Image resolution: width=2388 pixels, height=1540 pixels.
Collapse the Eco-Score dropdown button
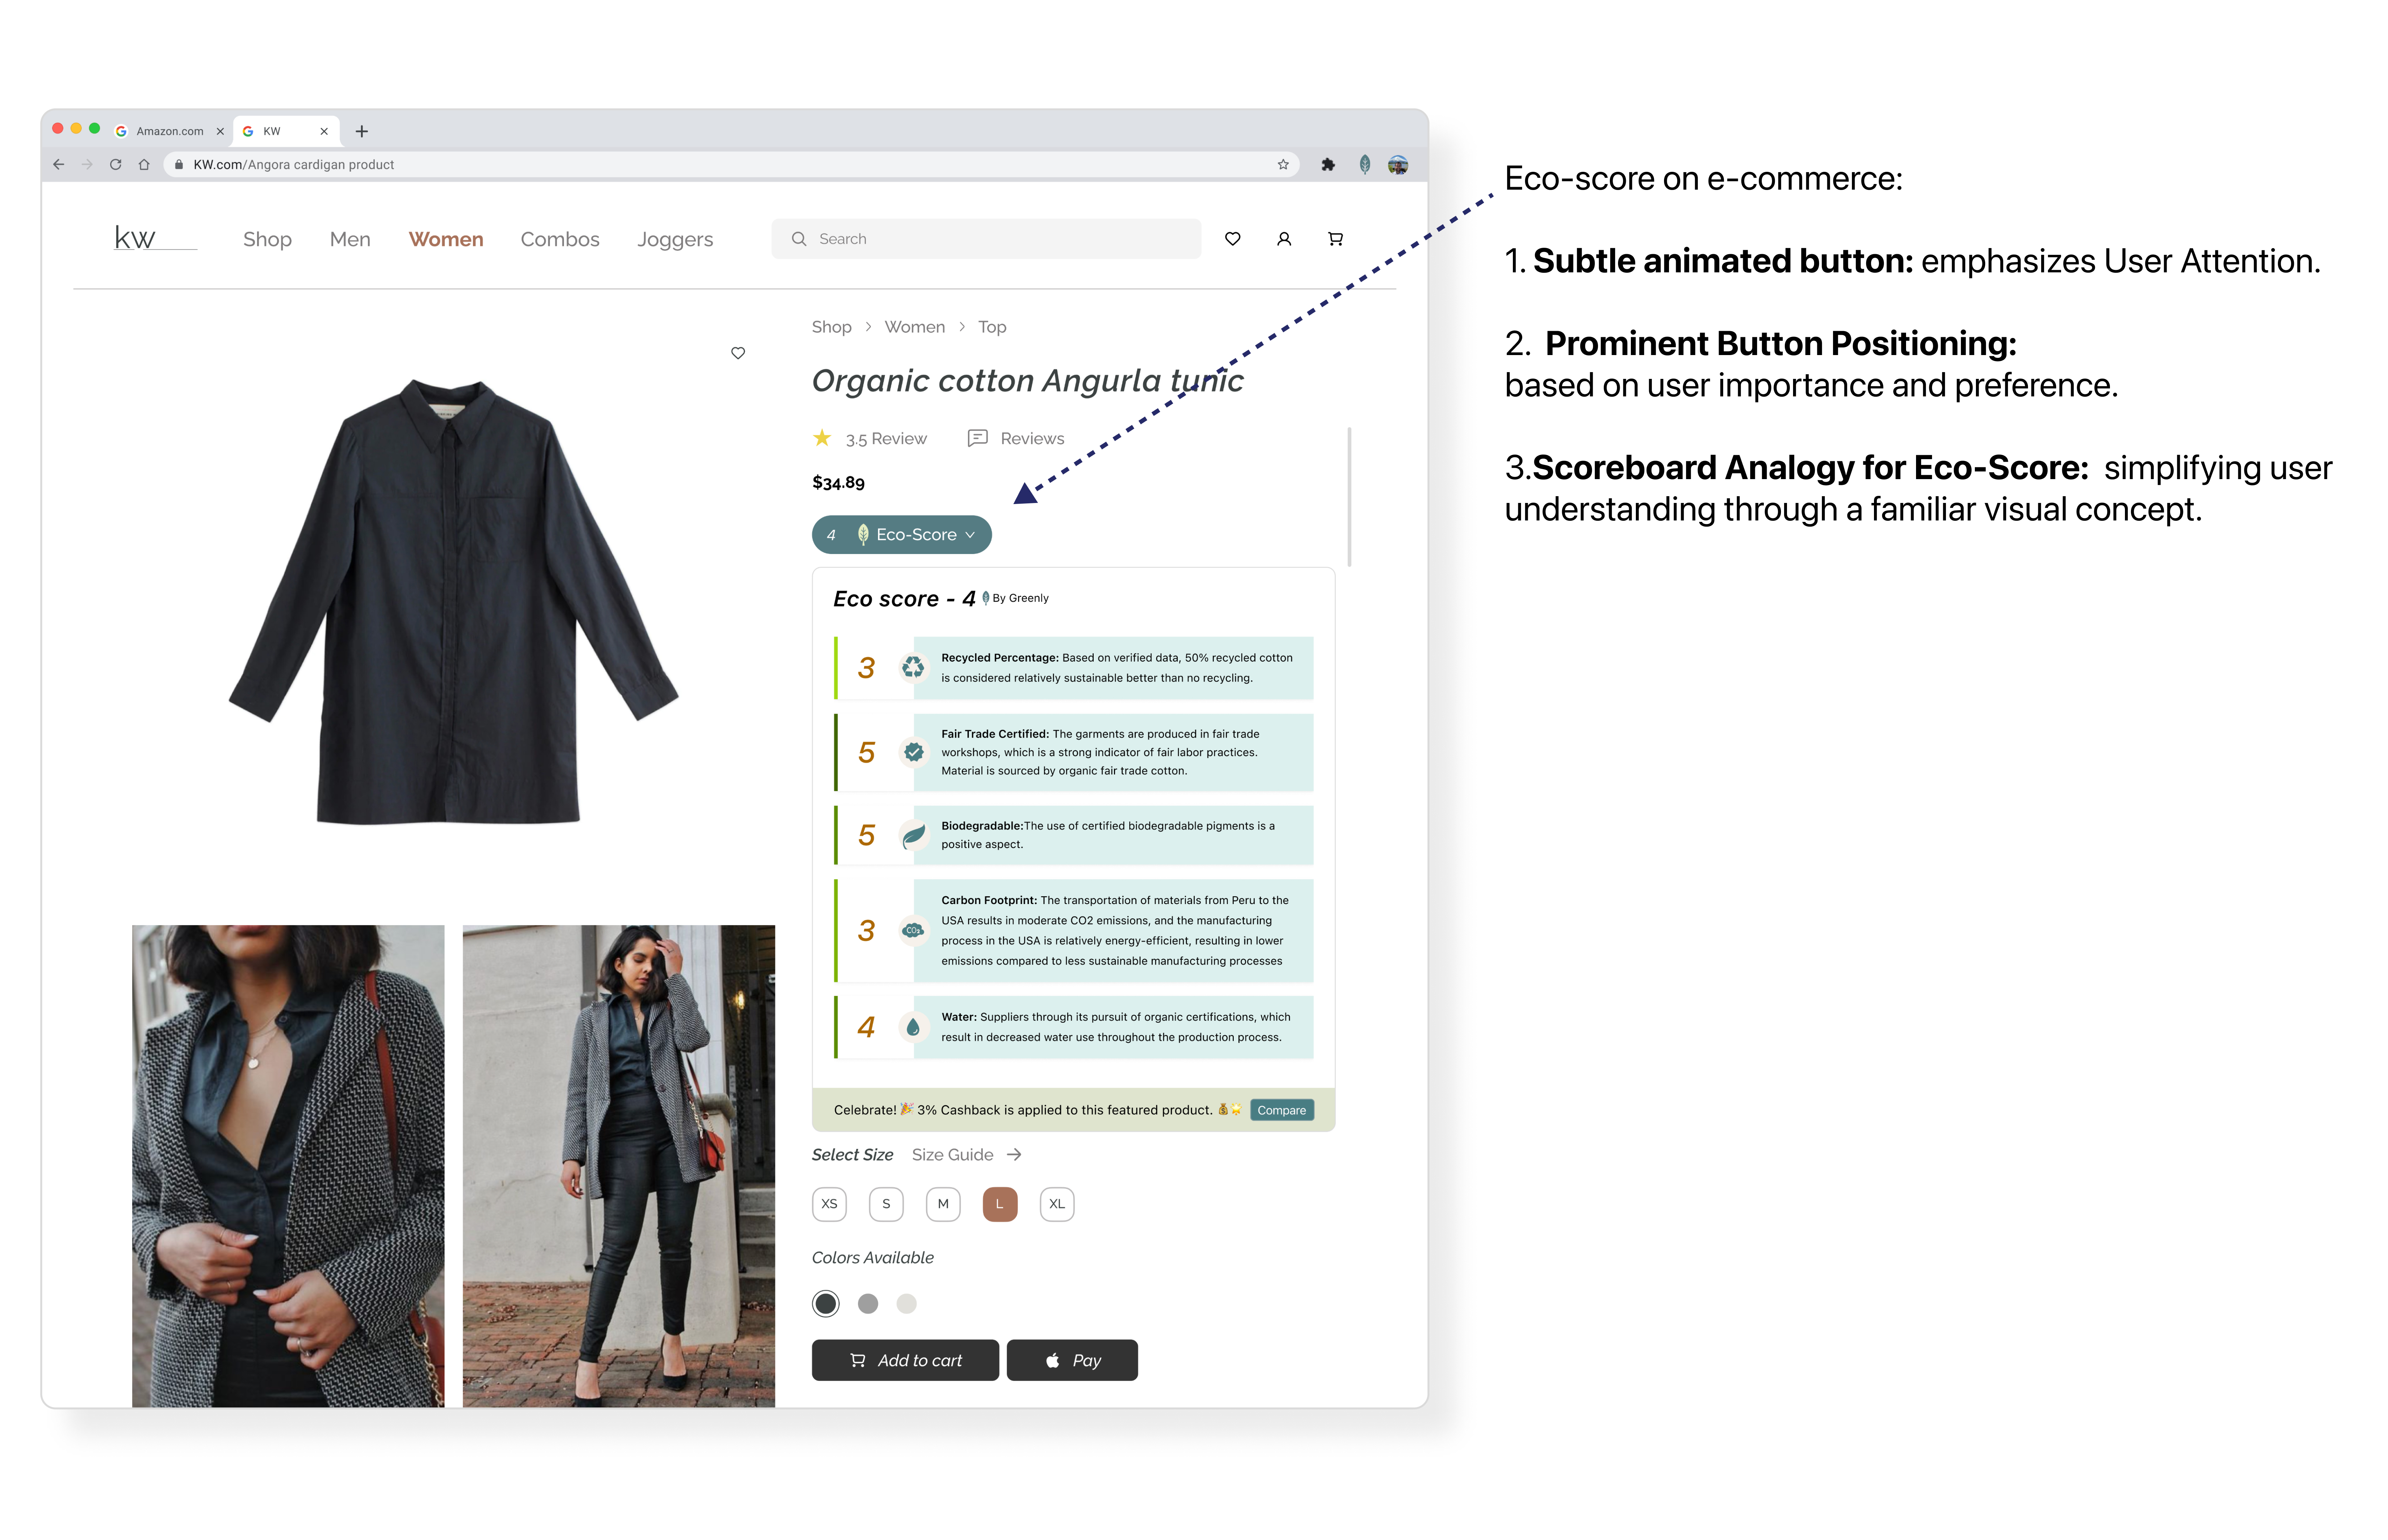[x=902, y=535]
